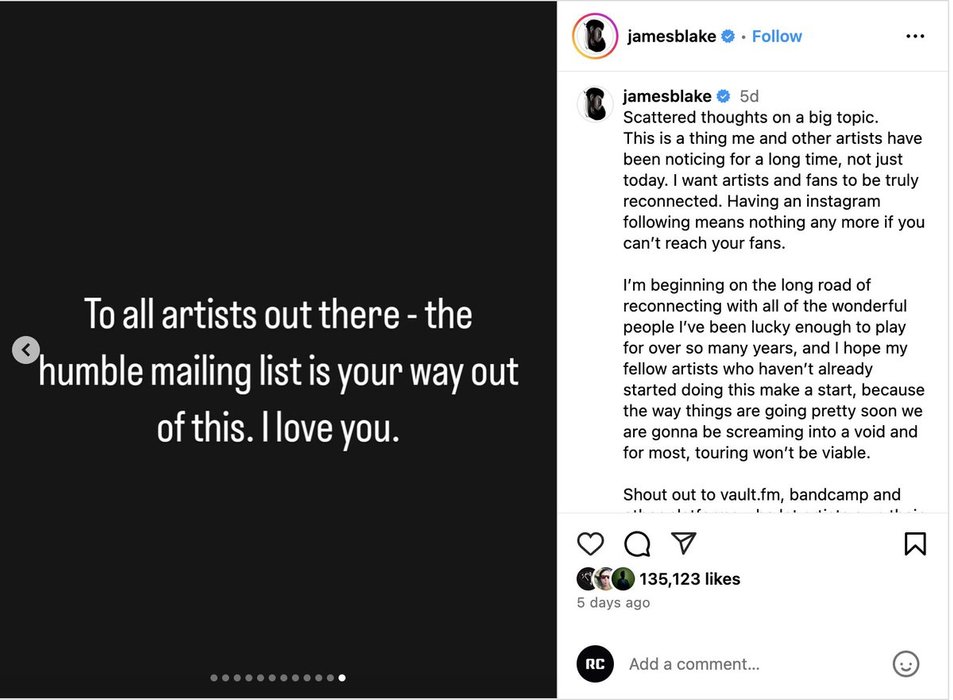The width and height of the screenshot is (953, 700).
Task: Open comments via speech bubble icon
Action: click(x=637, y=543)
